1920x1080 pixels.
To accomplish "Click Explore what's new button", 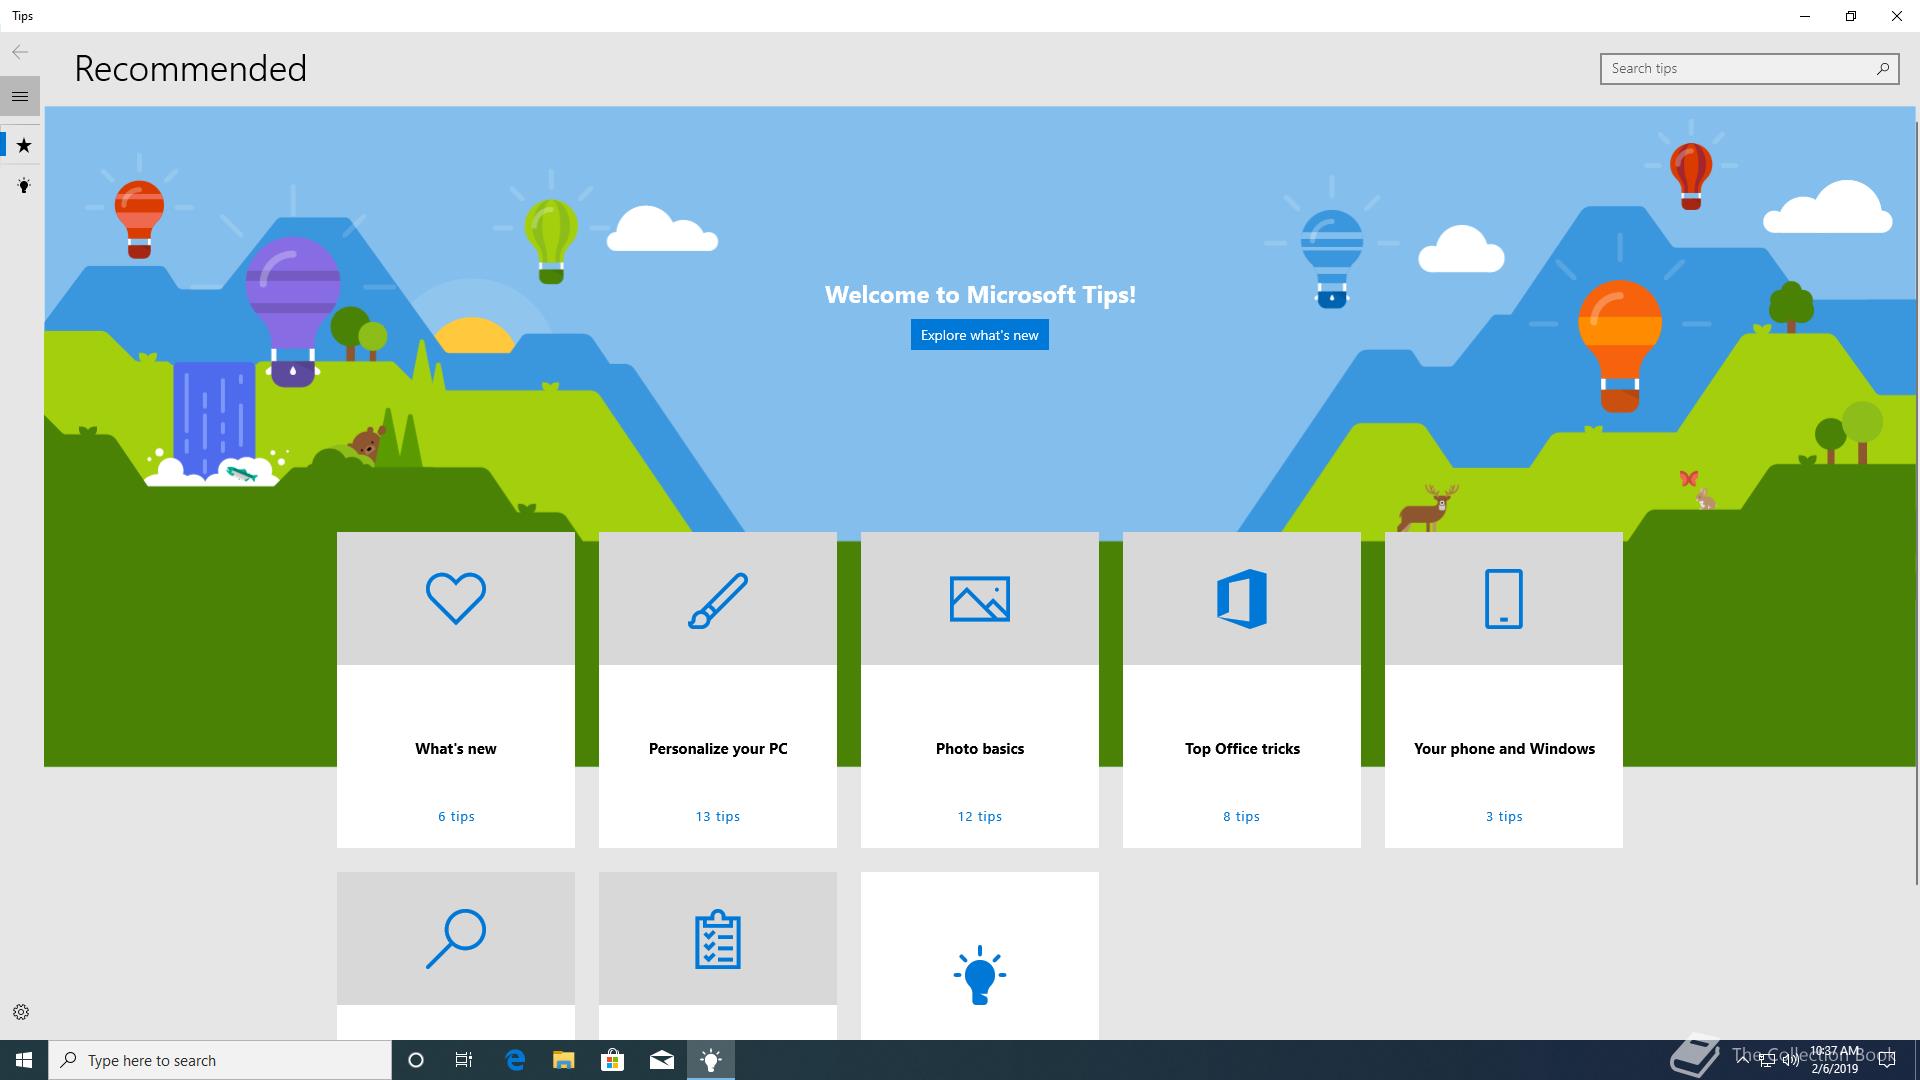I will (980, 335).
